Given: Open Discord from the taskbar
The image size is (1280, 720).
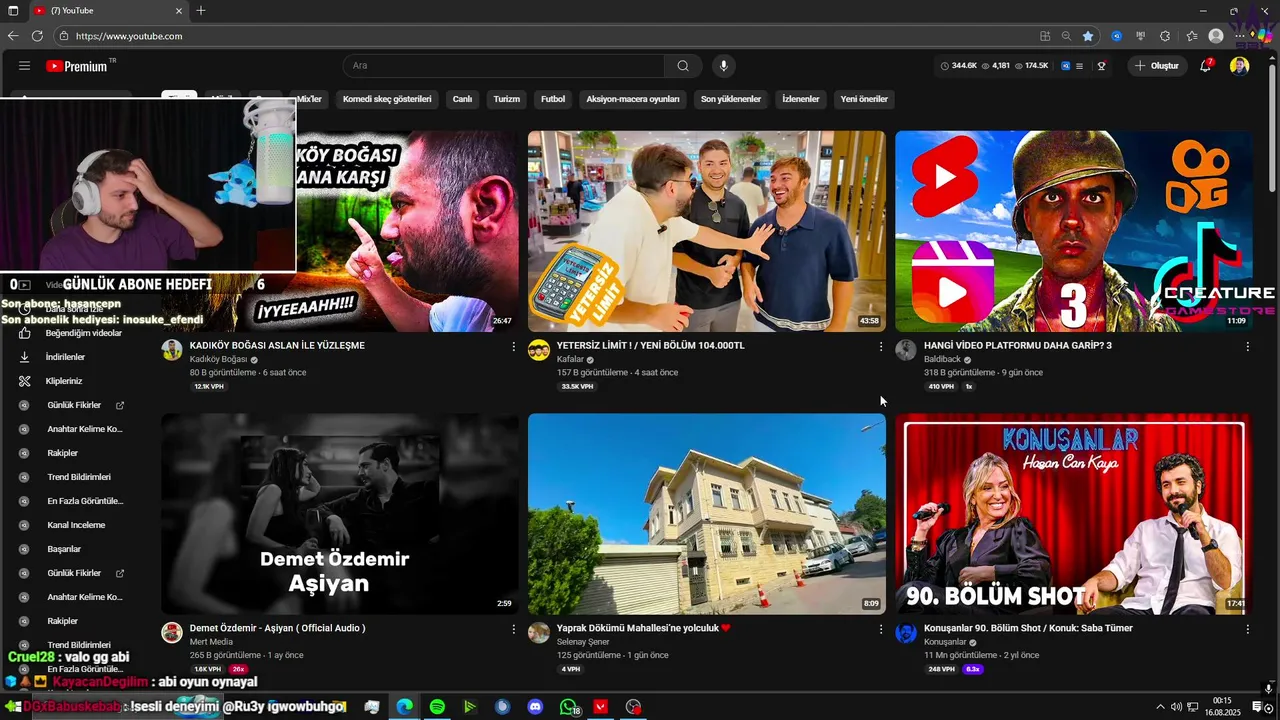Looking at the screenshot, I should pyautogui.click(x=535, y=707).
